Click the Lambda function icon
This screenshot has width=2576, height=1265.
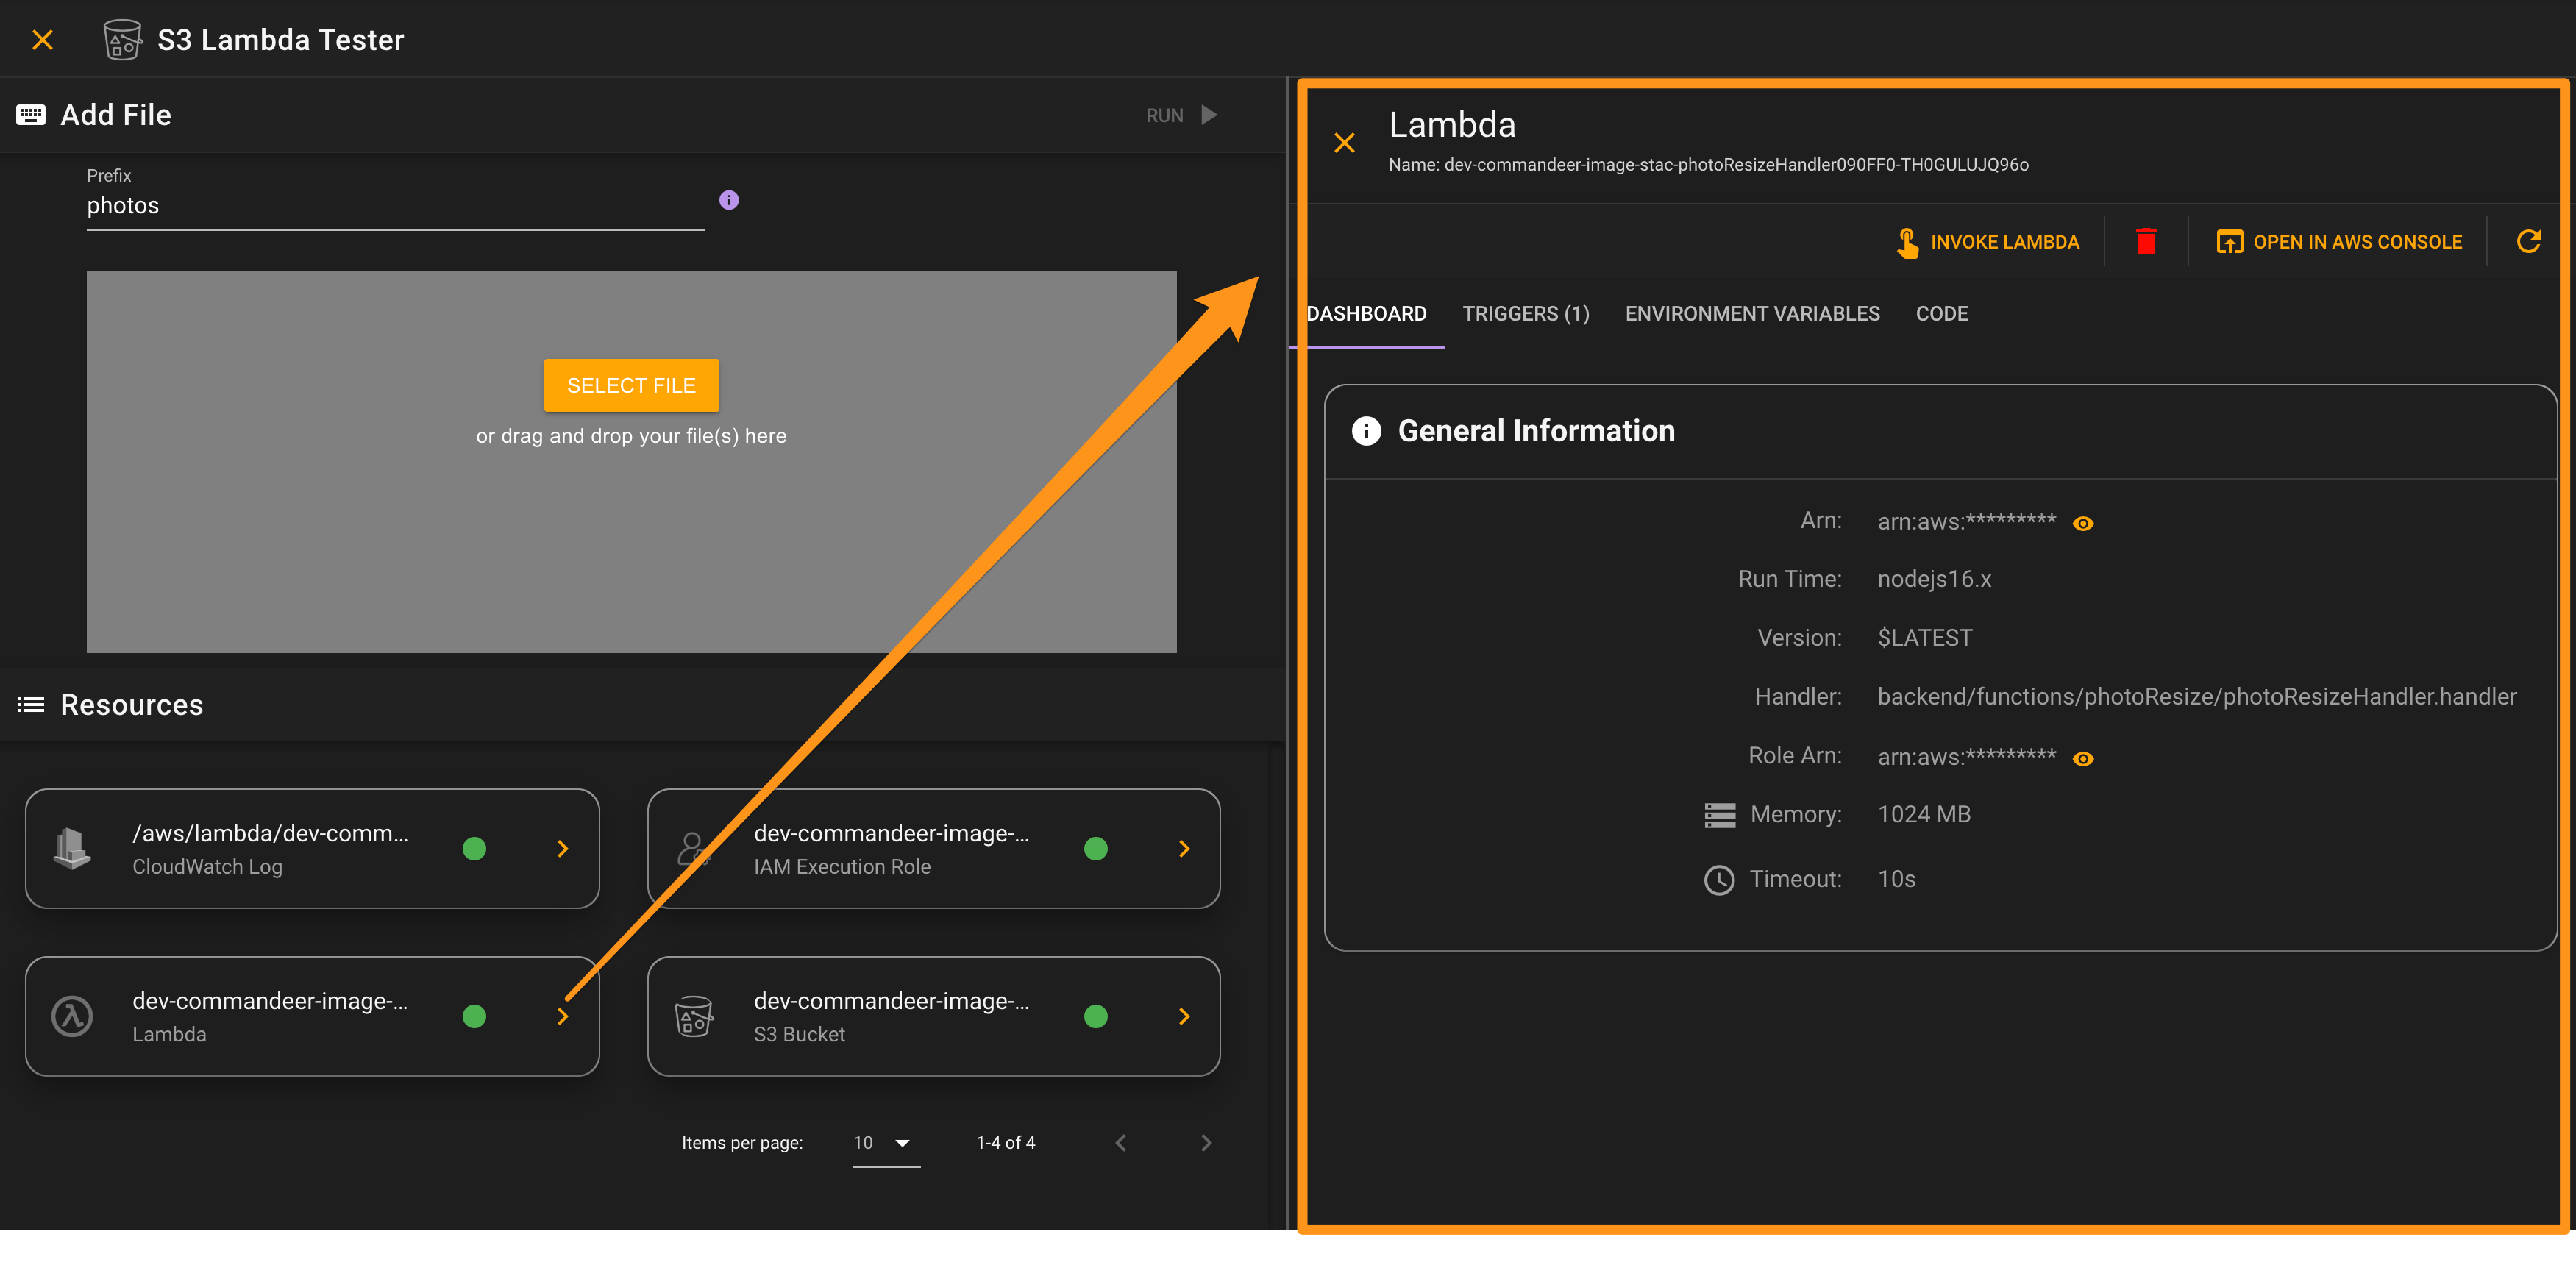(x=72, y=1016)
